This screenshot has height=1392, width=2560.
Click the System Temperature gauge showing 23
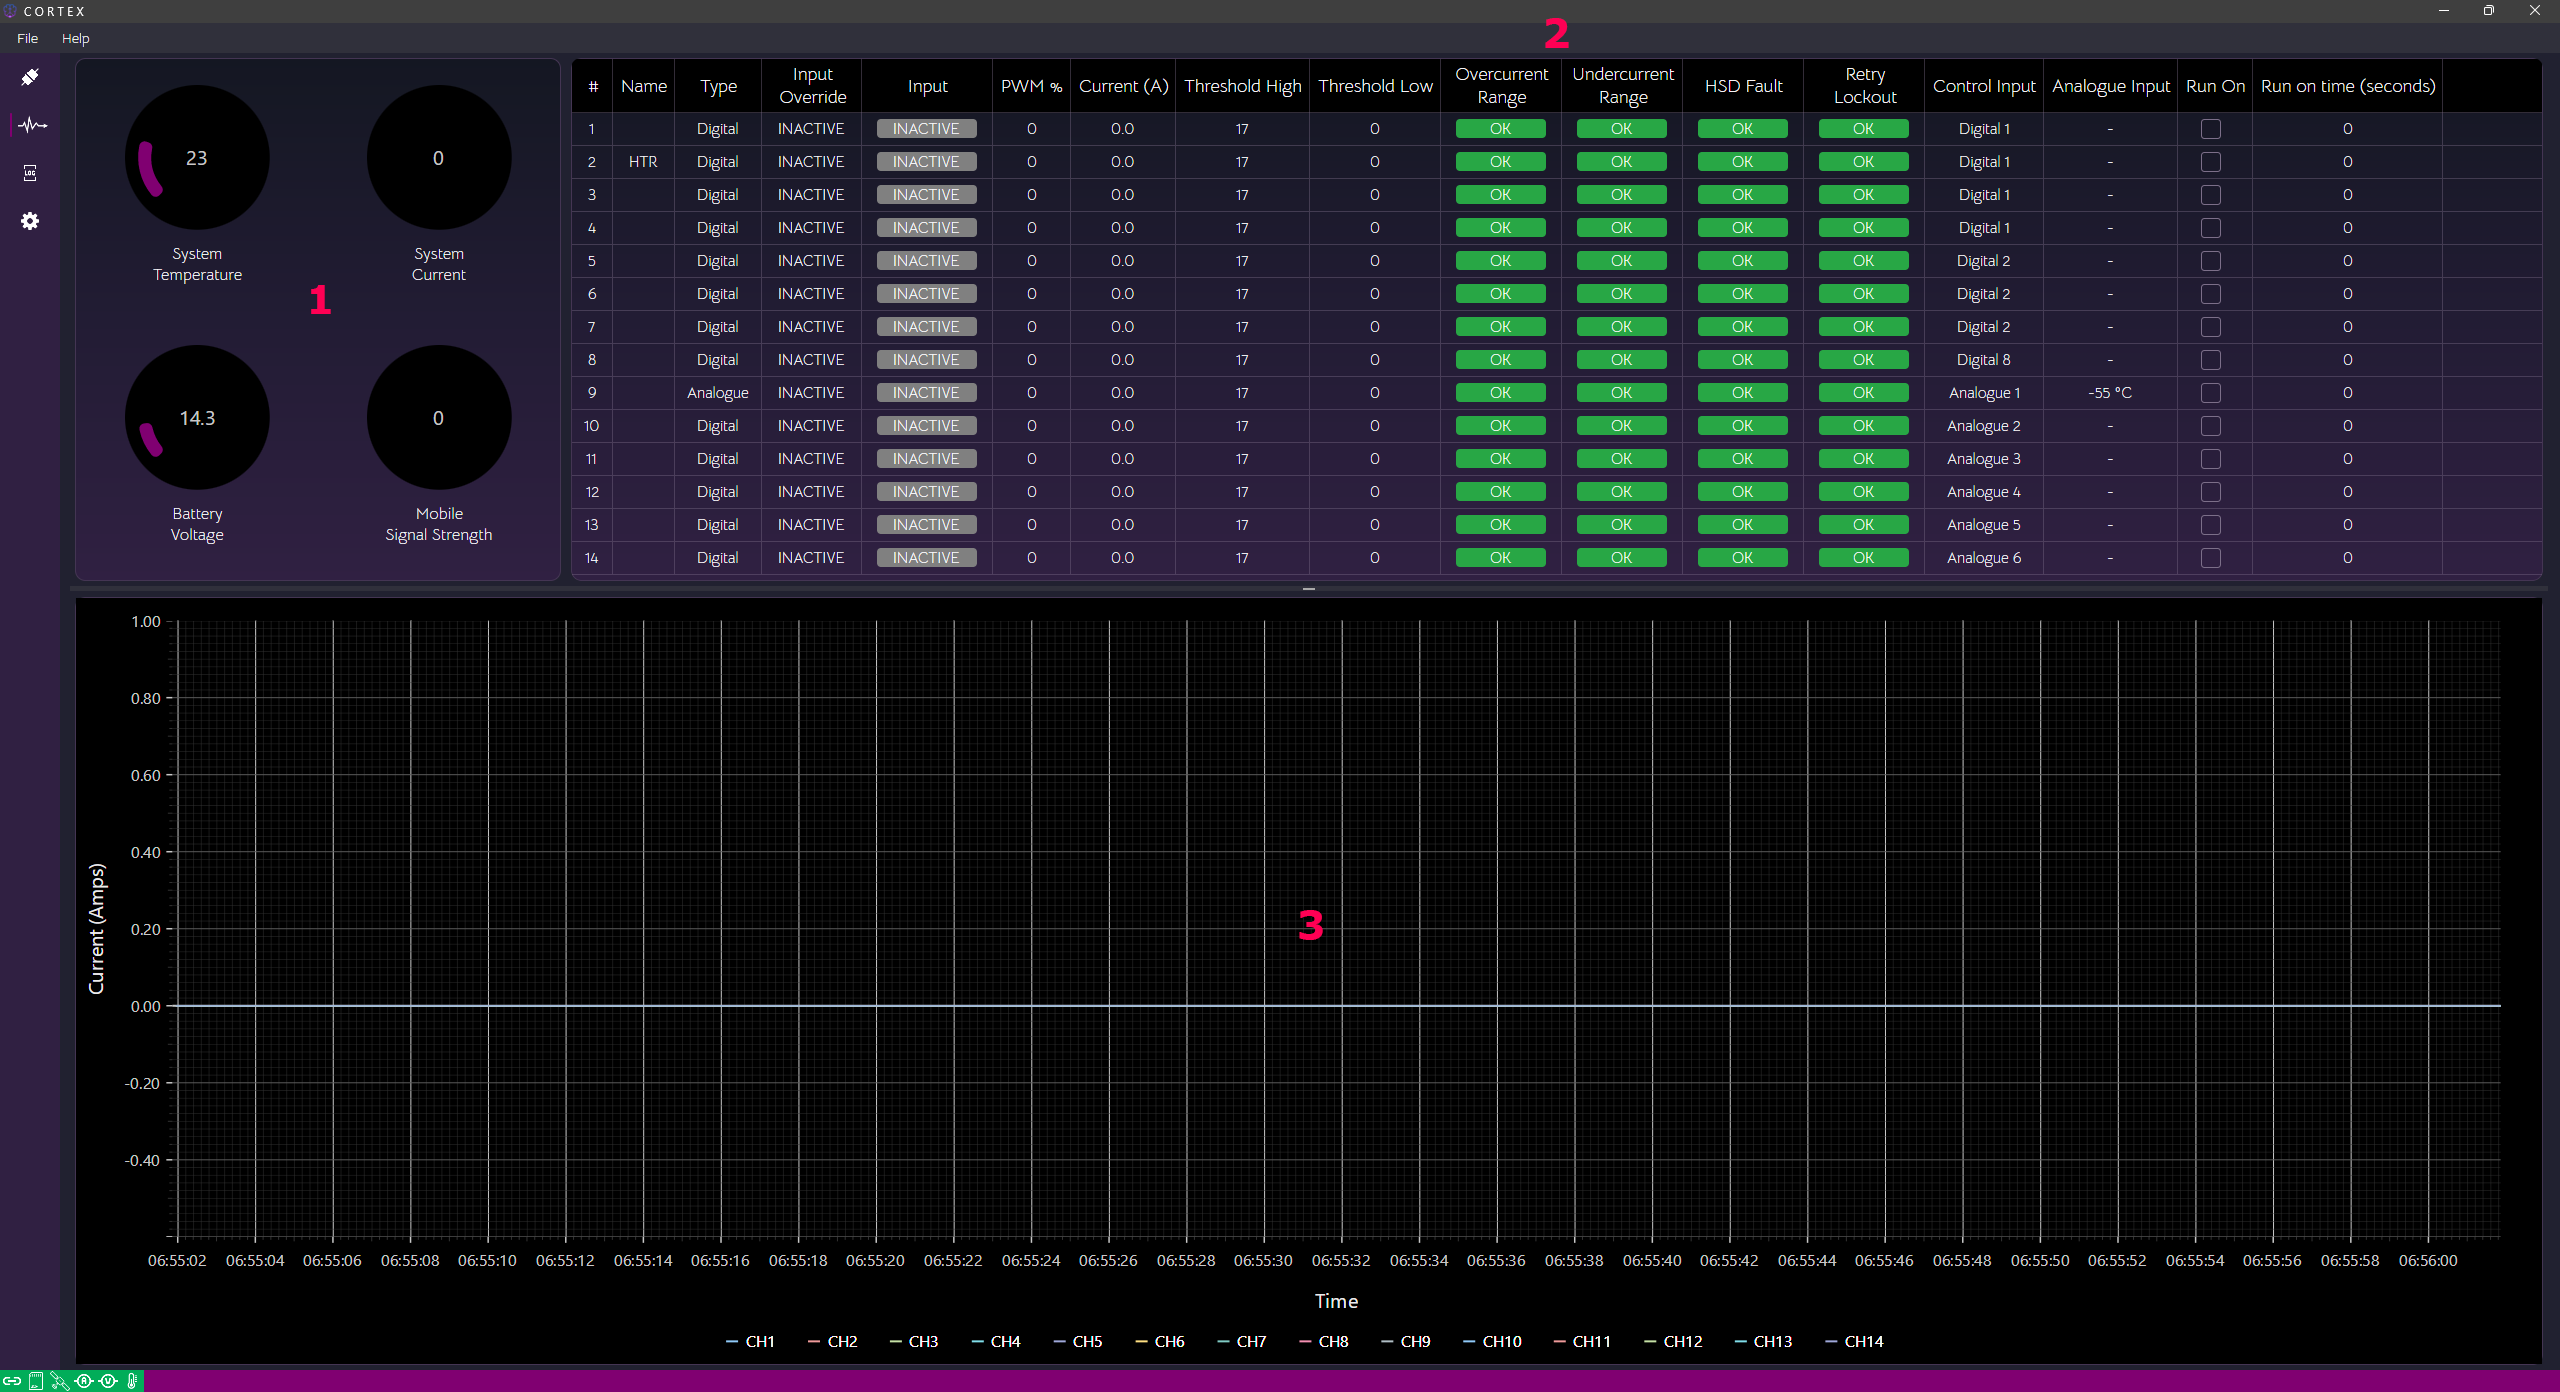pyautogui.click(x=197, y=157)
